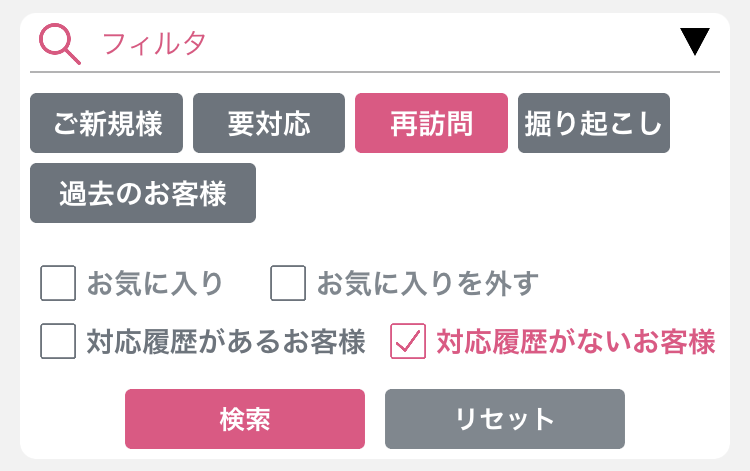Click the お気に入りを外す label text
The image size is (750, 471).
428,283
